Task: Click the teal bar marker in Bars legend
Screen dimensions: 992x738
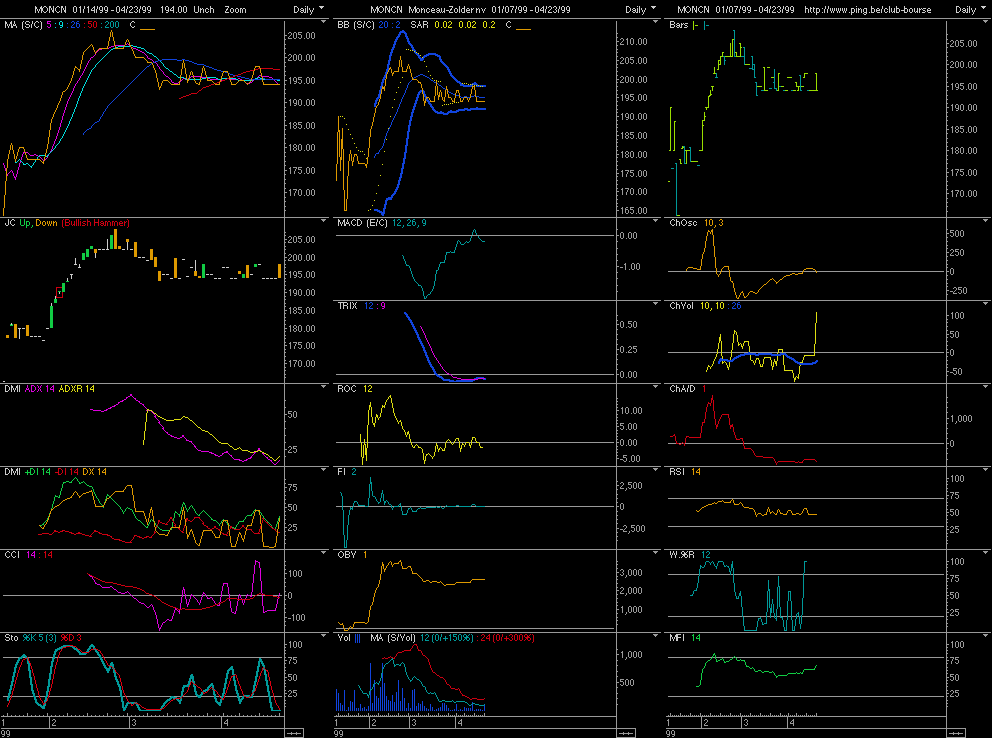Action: click(x=706, y=25)
